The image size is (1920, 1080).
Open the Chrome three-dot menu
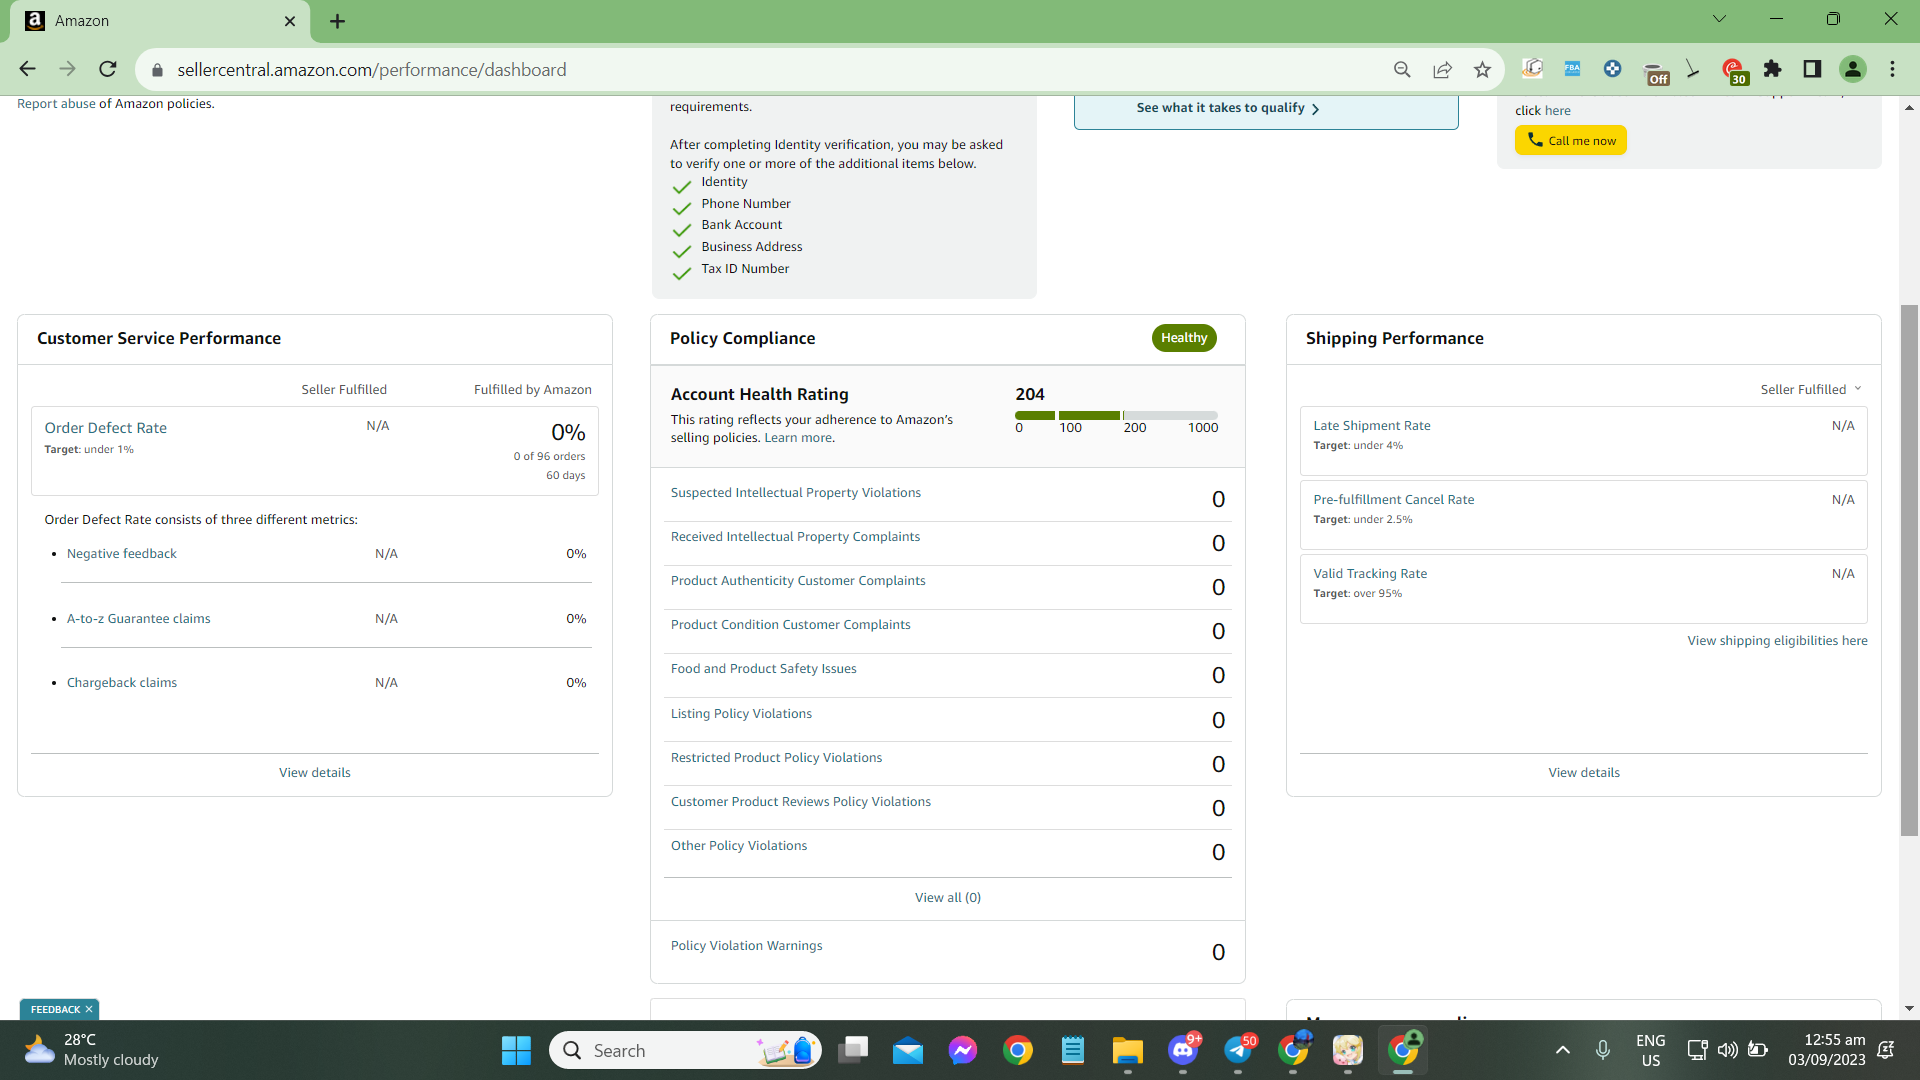1892,69
